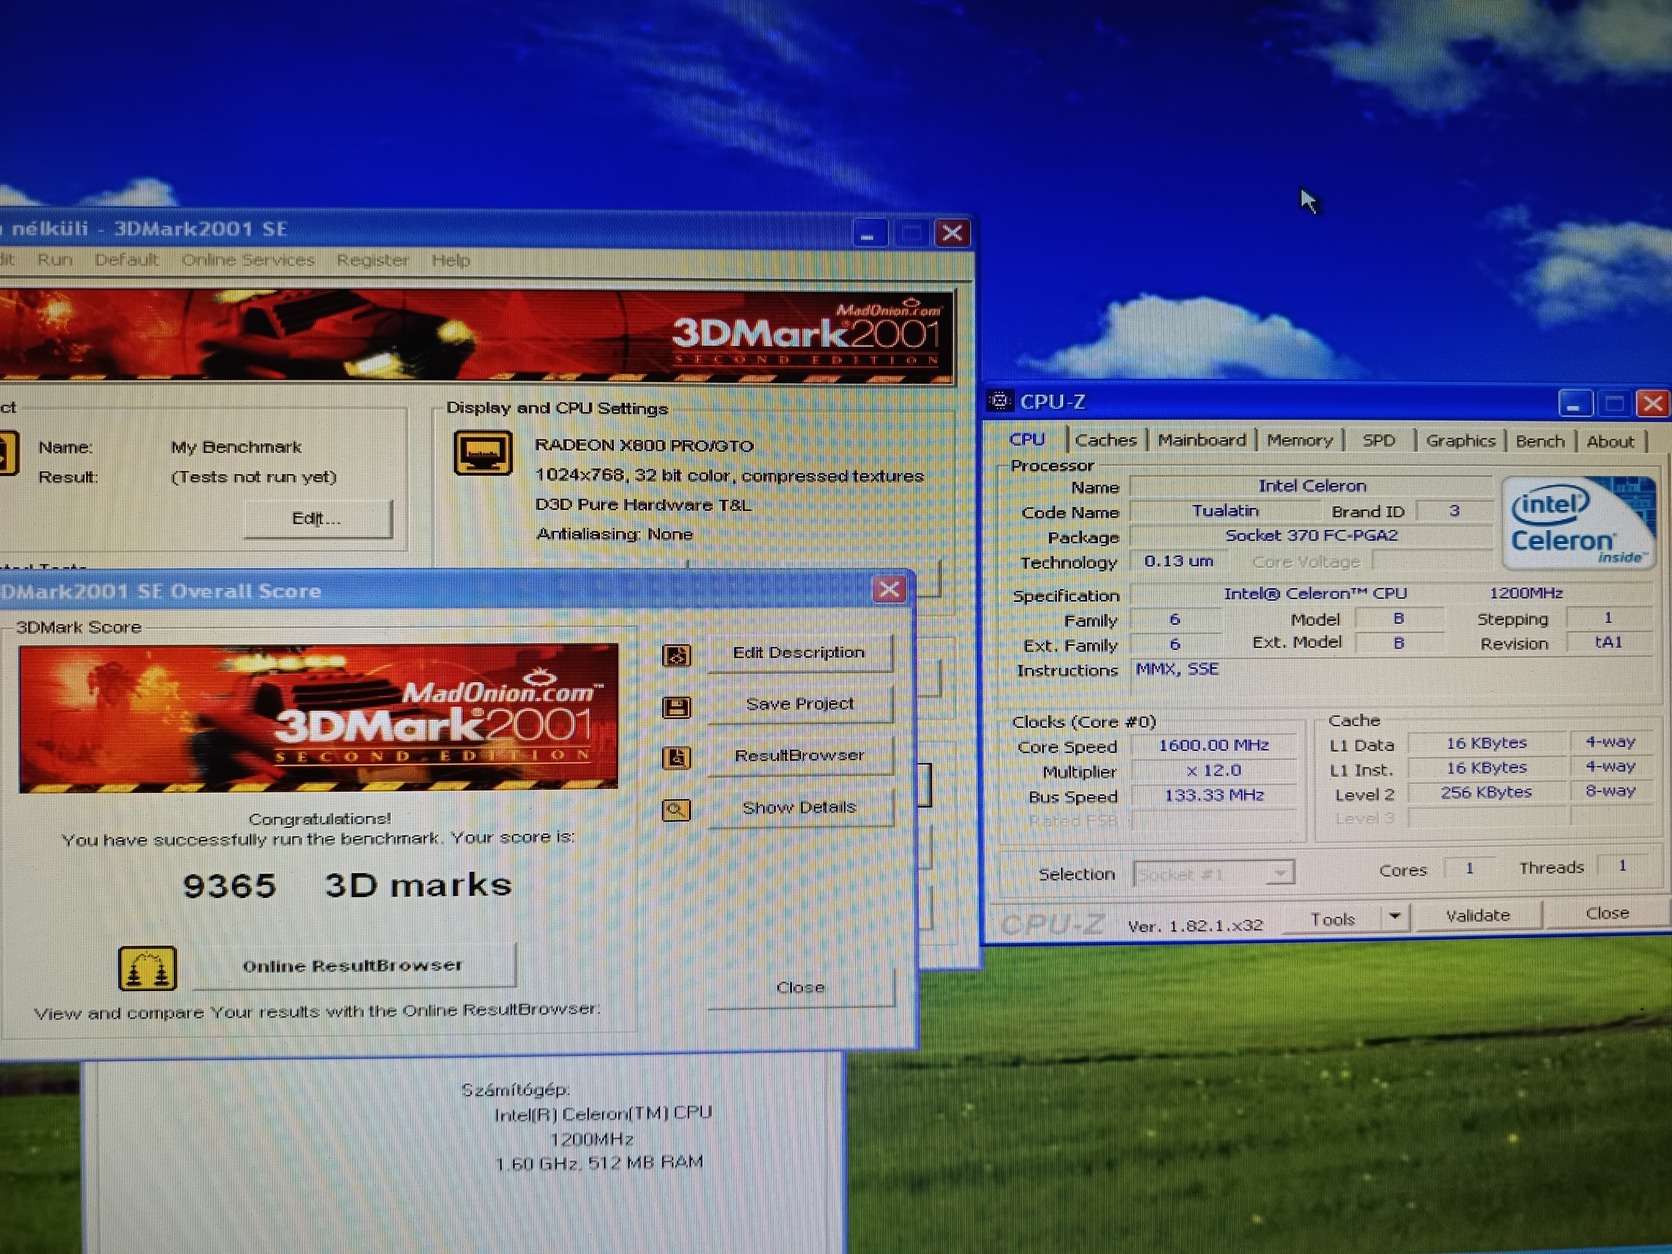Click the 3DMark2001 banner in main window
Image resolution: width=1672 pixels, height=1254 pixels.
[x=477, y=336]
